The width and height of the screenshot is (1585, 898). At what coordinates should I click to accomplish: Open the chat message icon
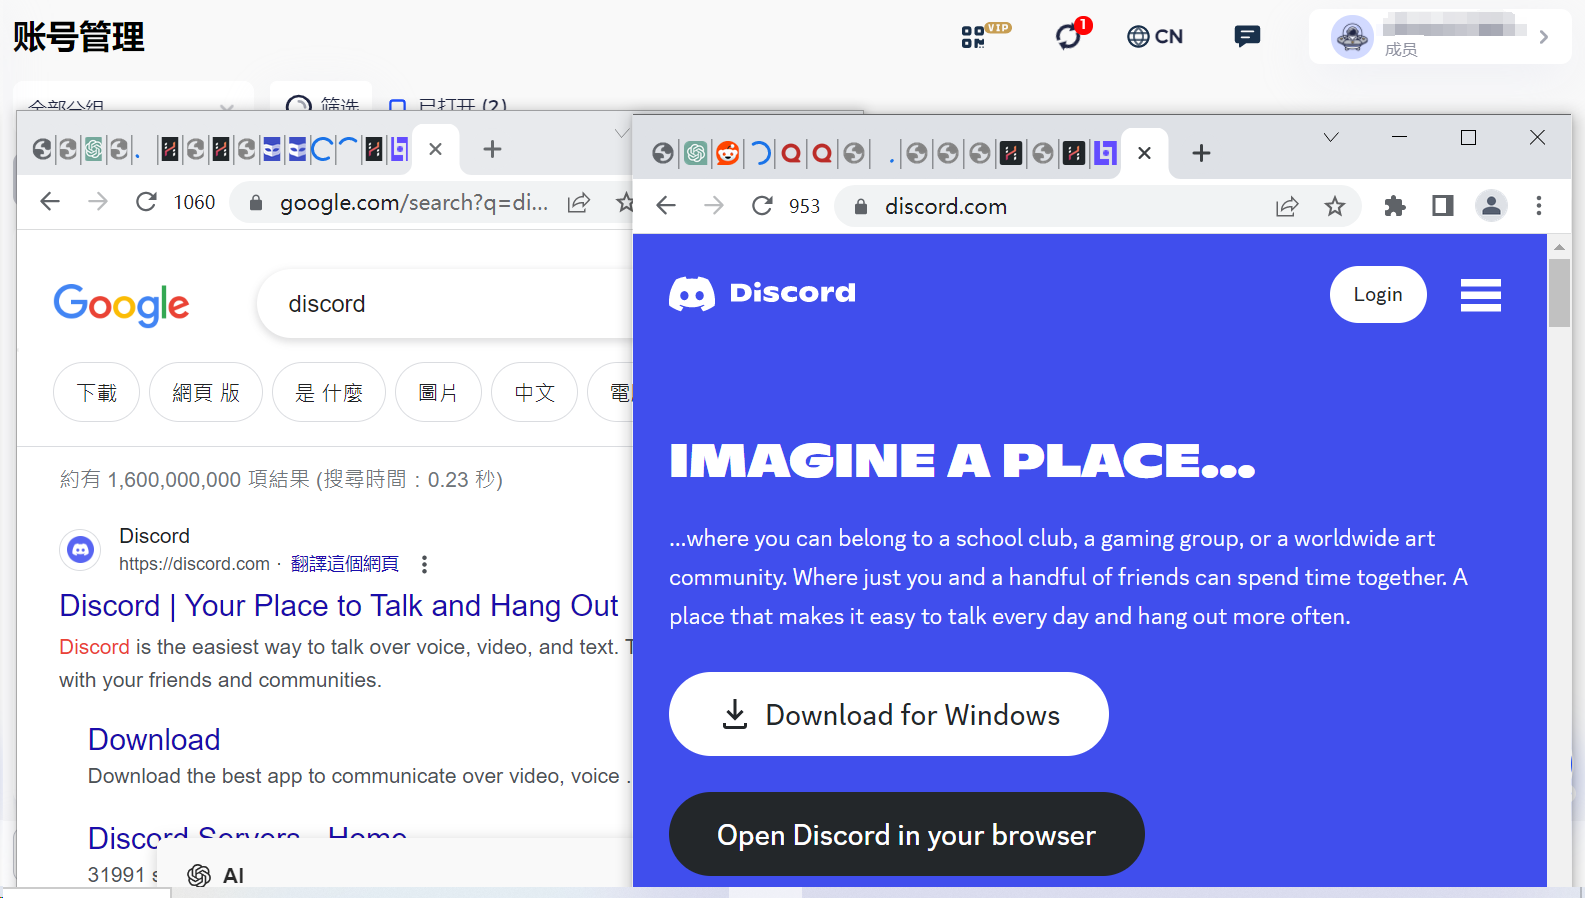(1247, 37)
